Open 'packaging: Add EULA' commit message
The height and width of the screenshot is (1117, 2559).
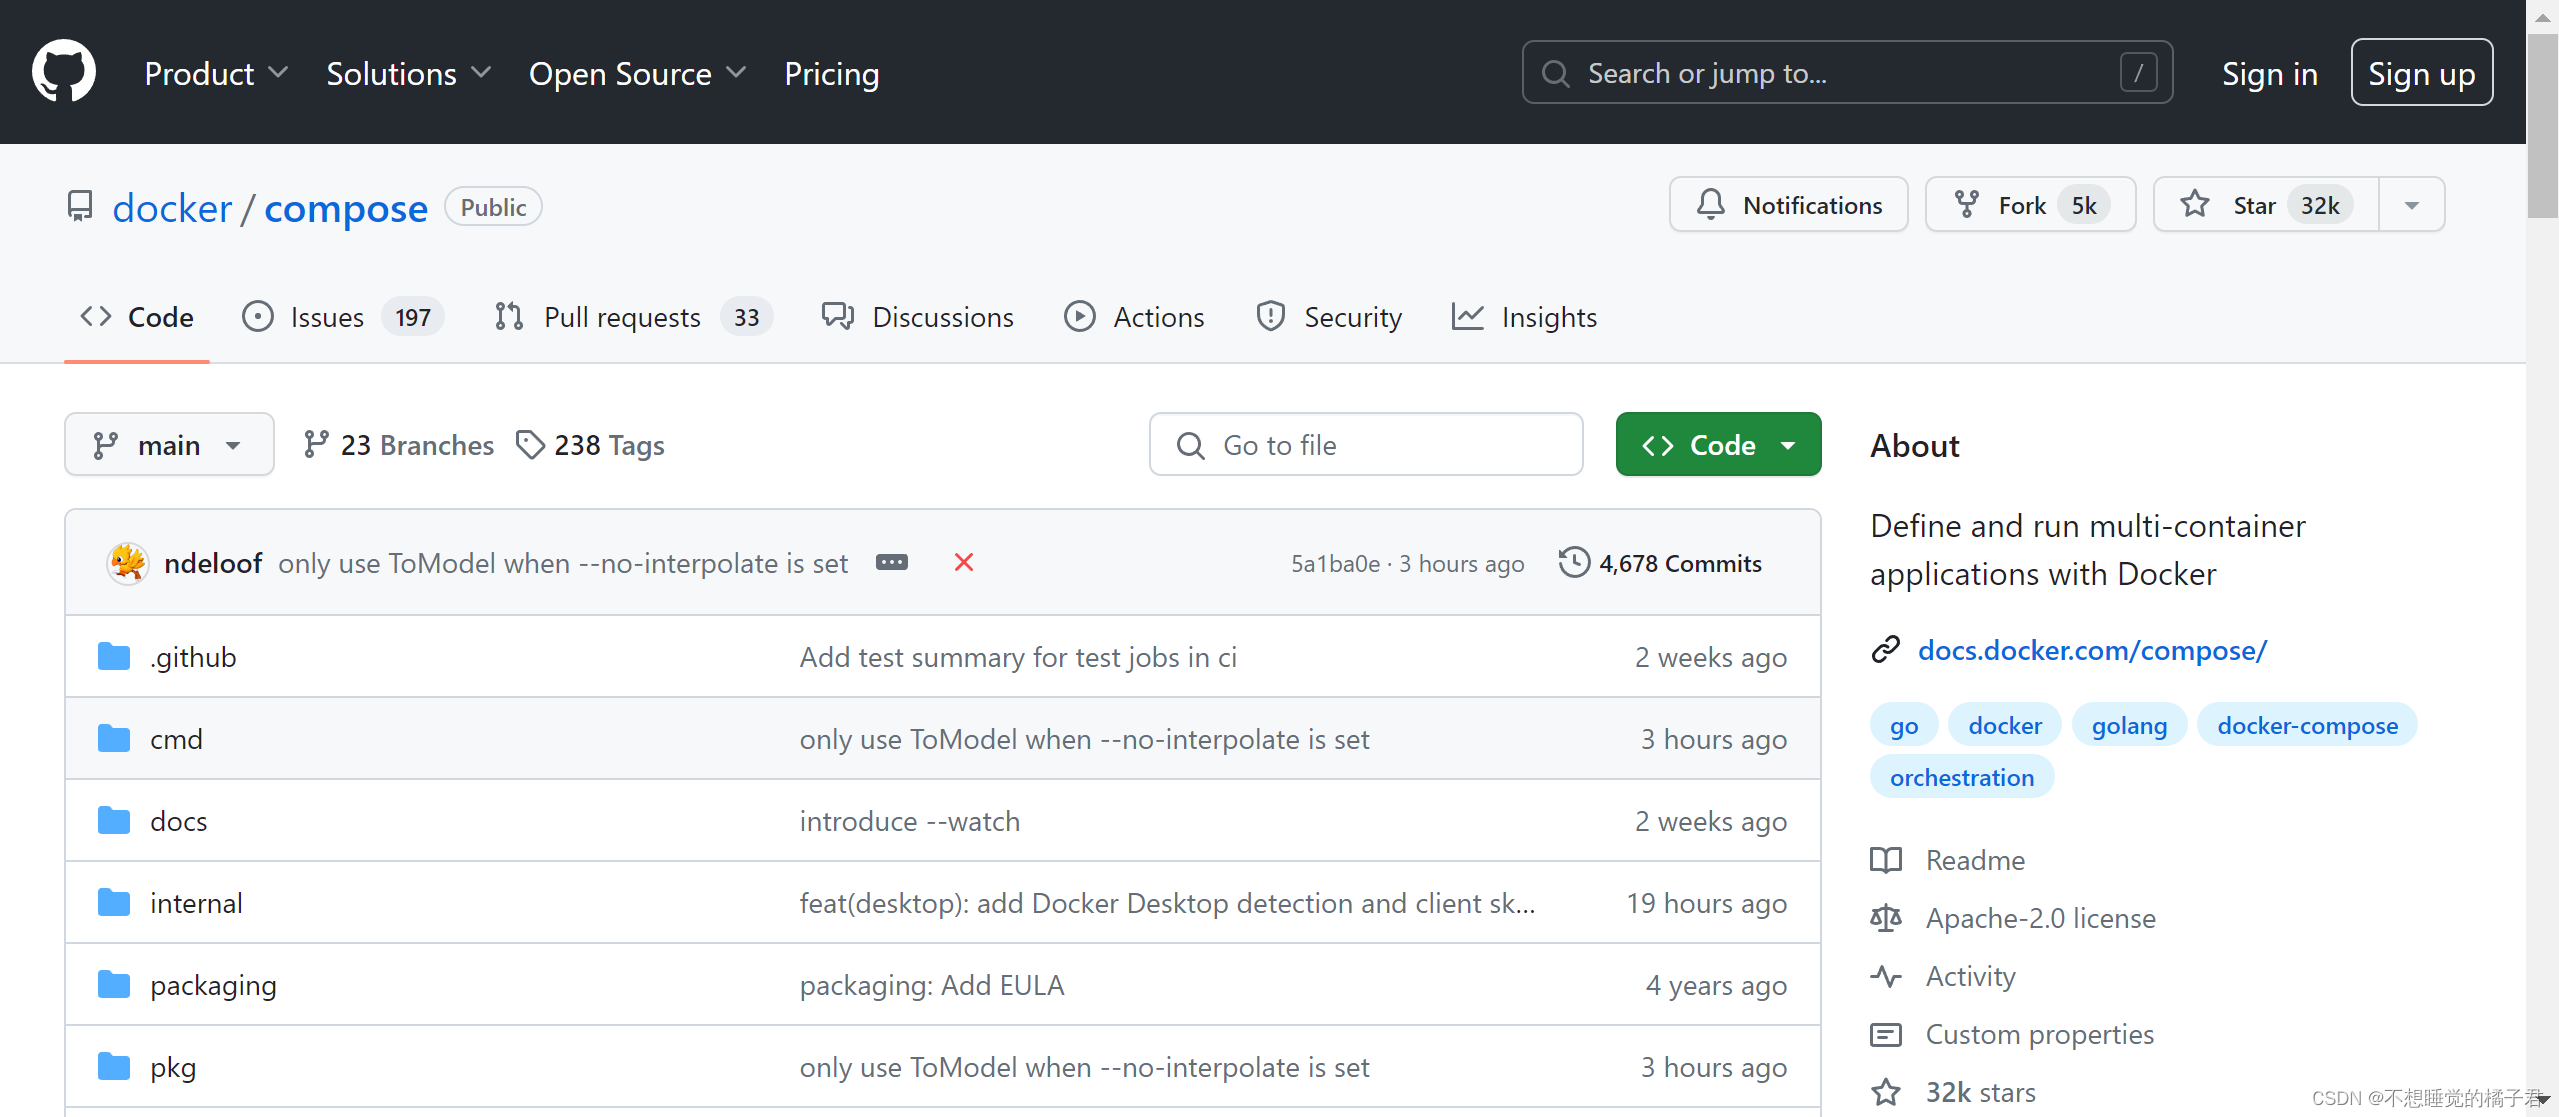(932, 985)
